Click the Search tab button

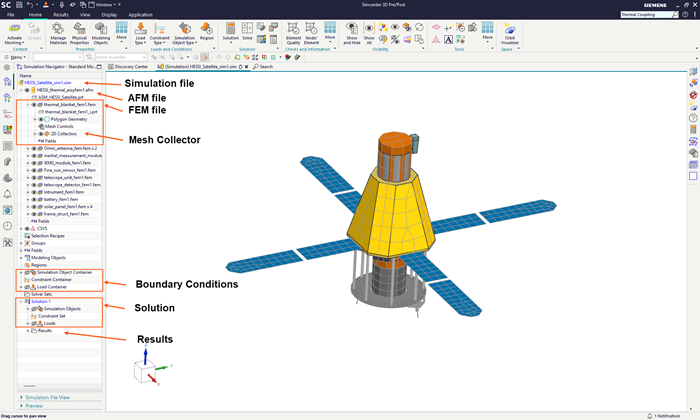point(263,67)
